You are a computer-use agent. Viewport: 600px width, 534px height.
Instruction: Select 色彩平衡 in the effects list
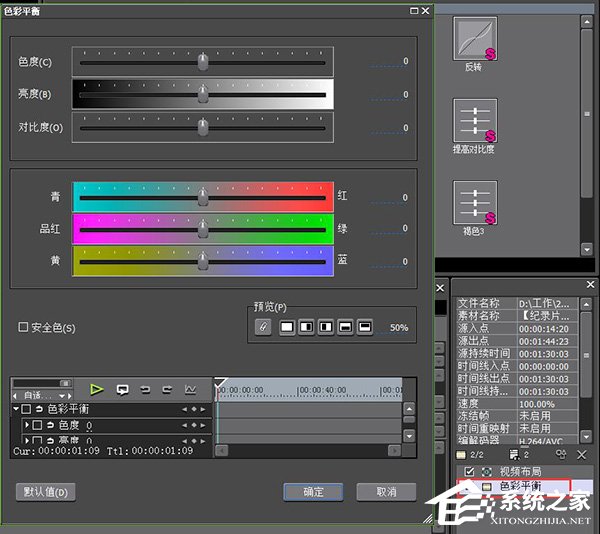point(520,486)
